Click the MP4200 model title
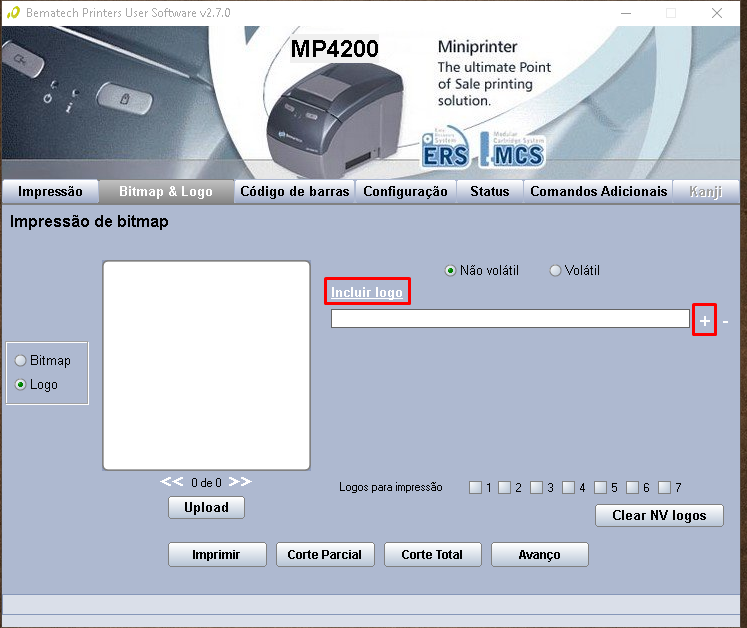 point(334,49)
